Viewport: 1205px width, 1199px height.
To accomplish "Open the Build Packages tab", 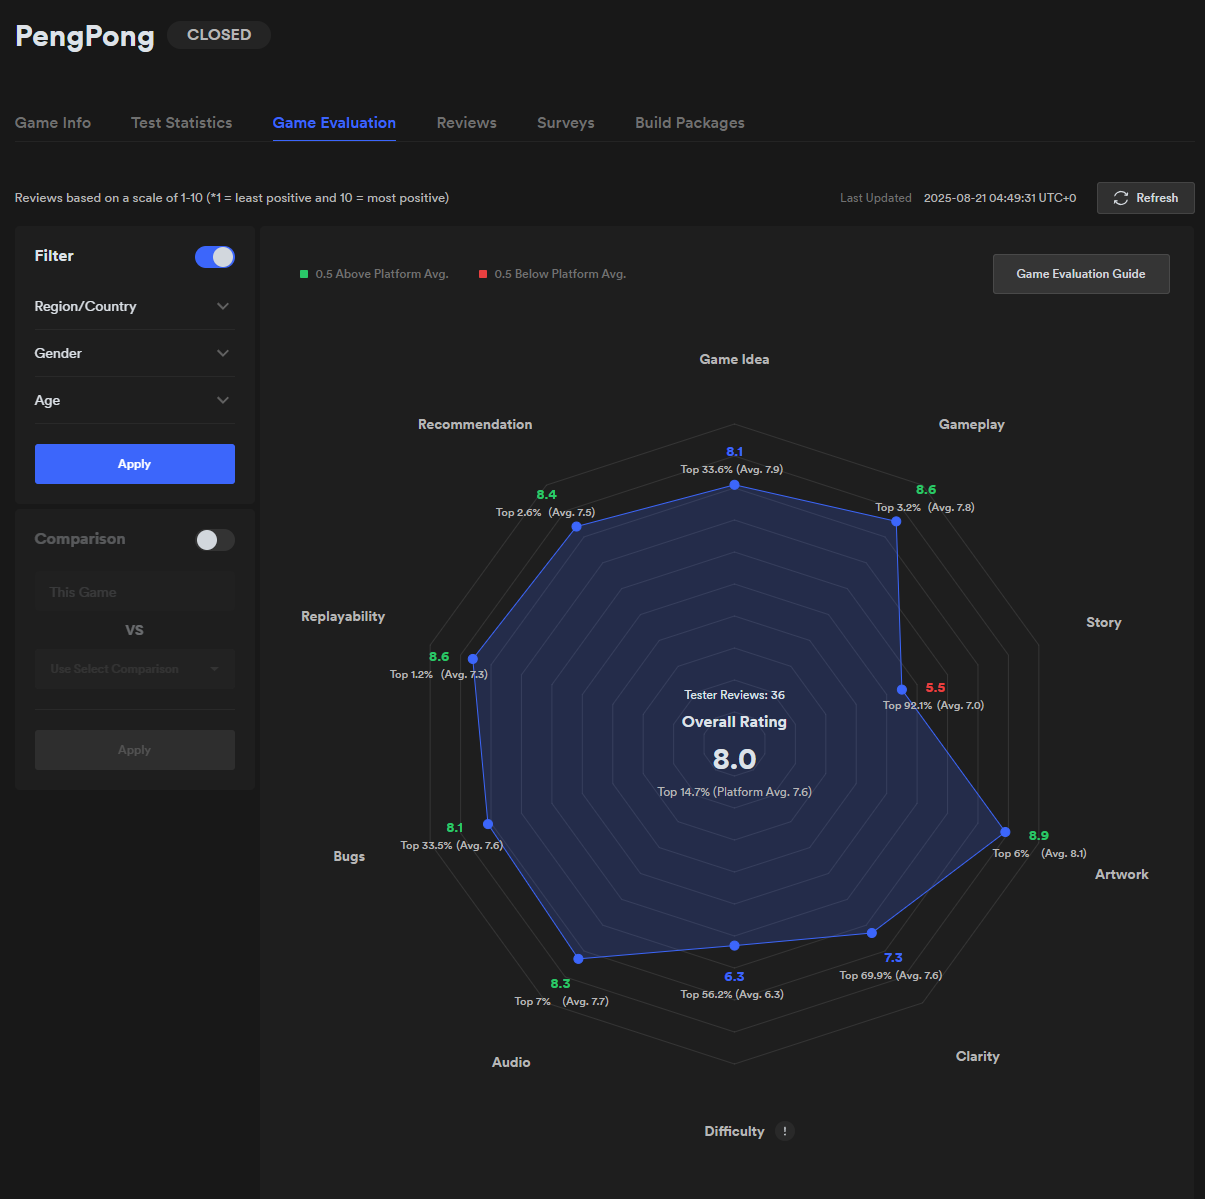I will [x=690, y=123].
